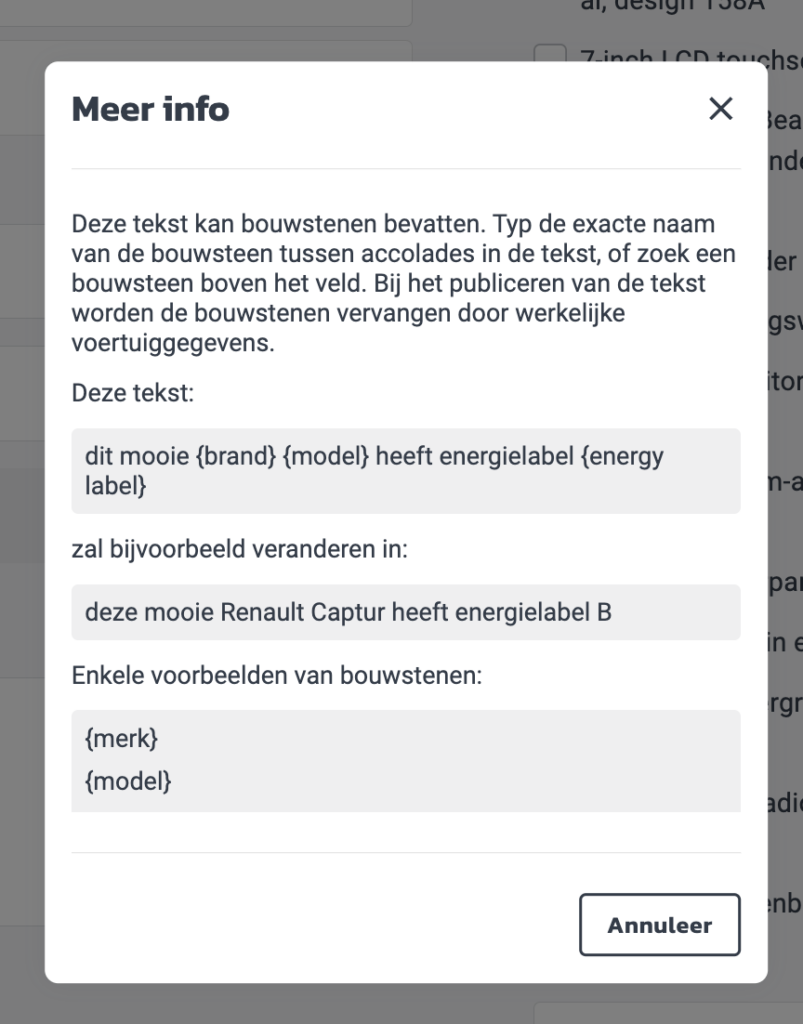Click {model} in the examples list

pos(128,781)
